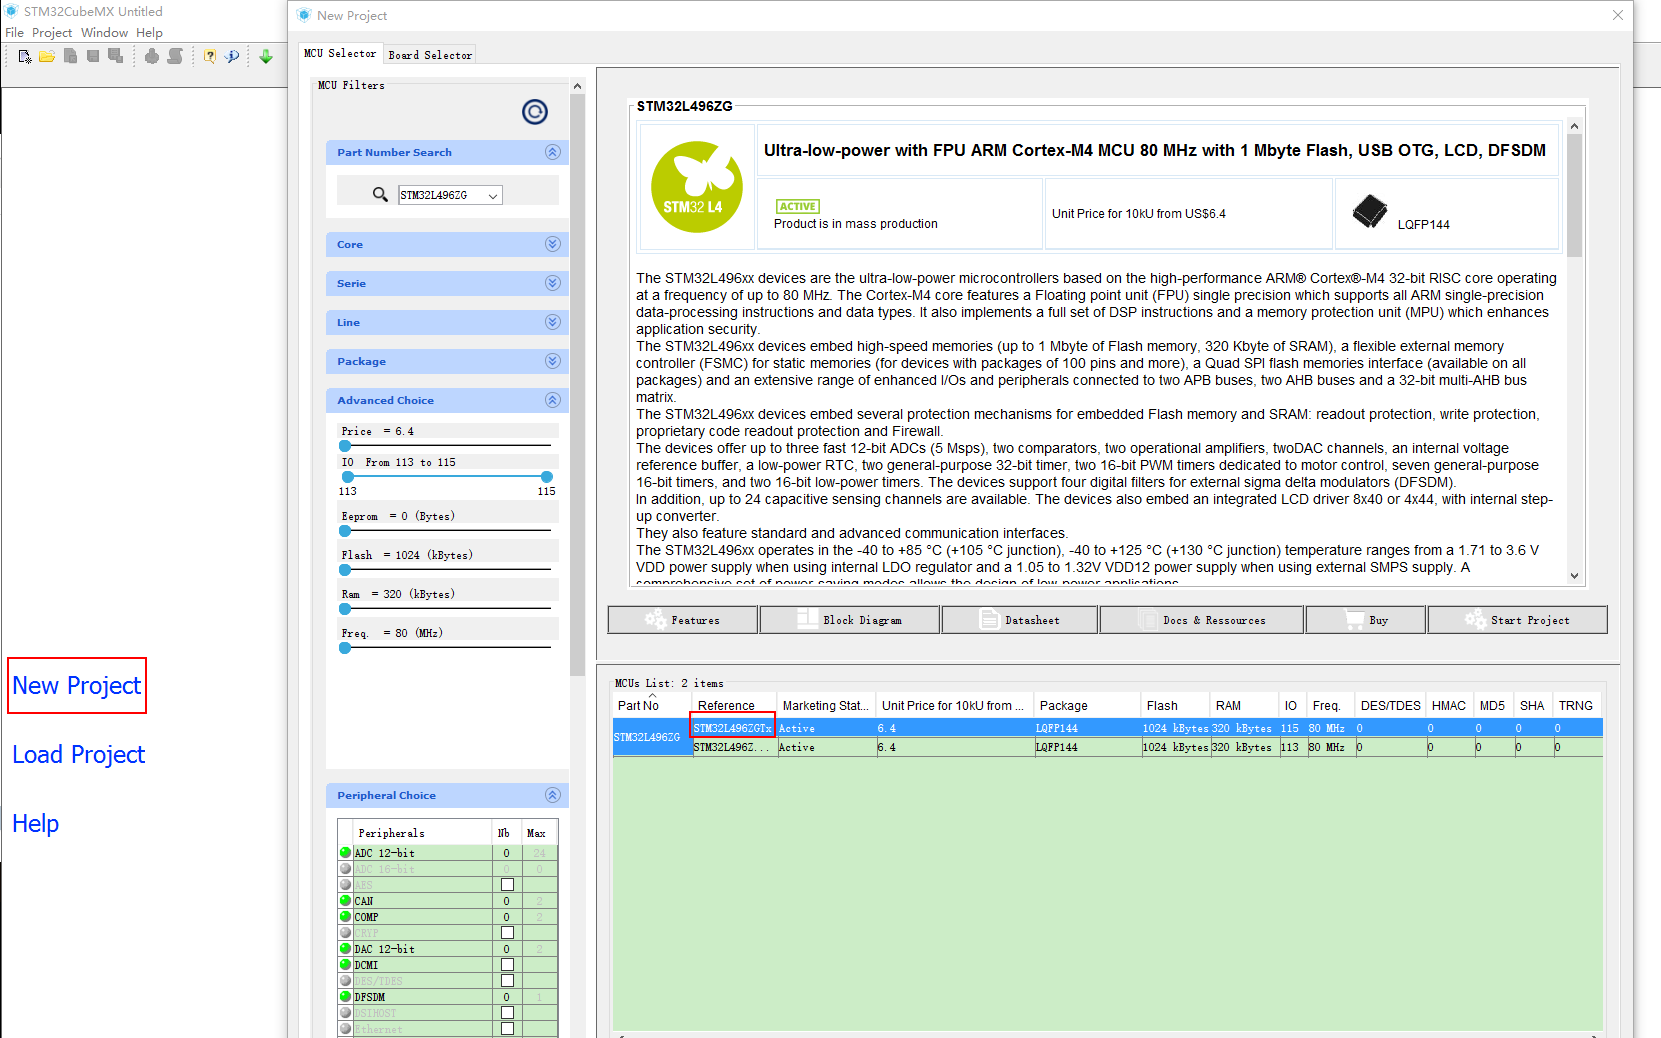Switch to the Board Selector tab

(x=430, y=55)
